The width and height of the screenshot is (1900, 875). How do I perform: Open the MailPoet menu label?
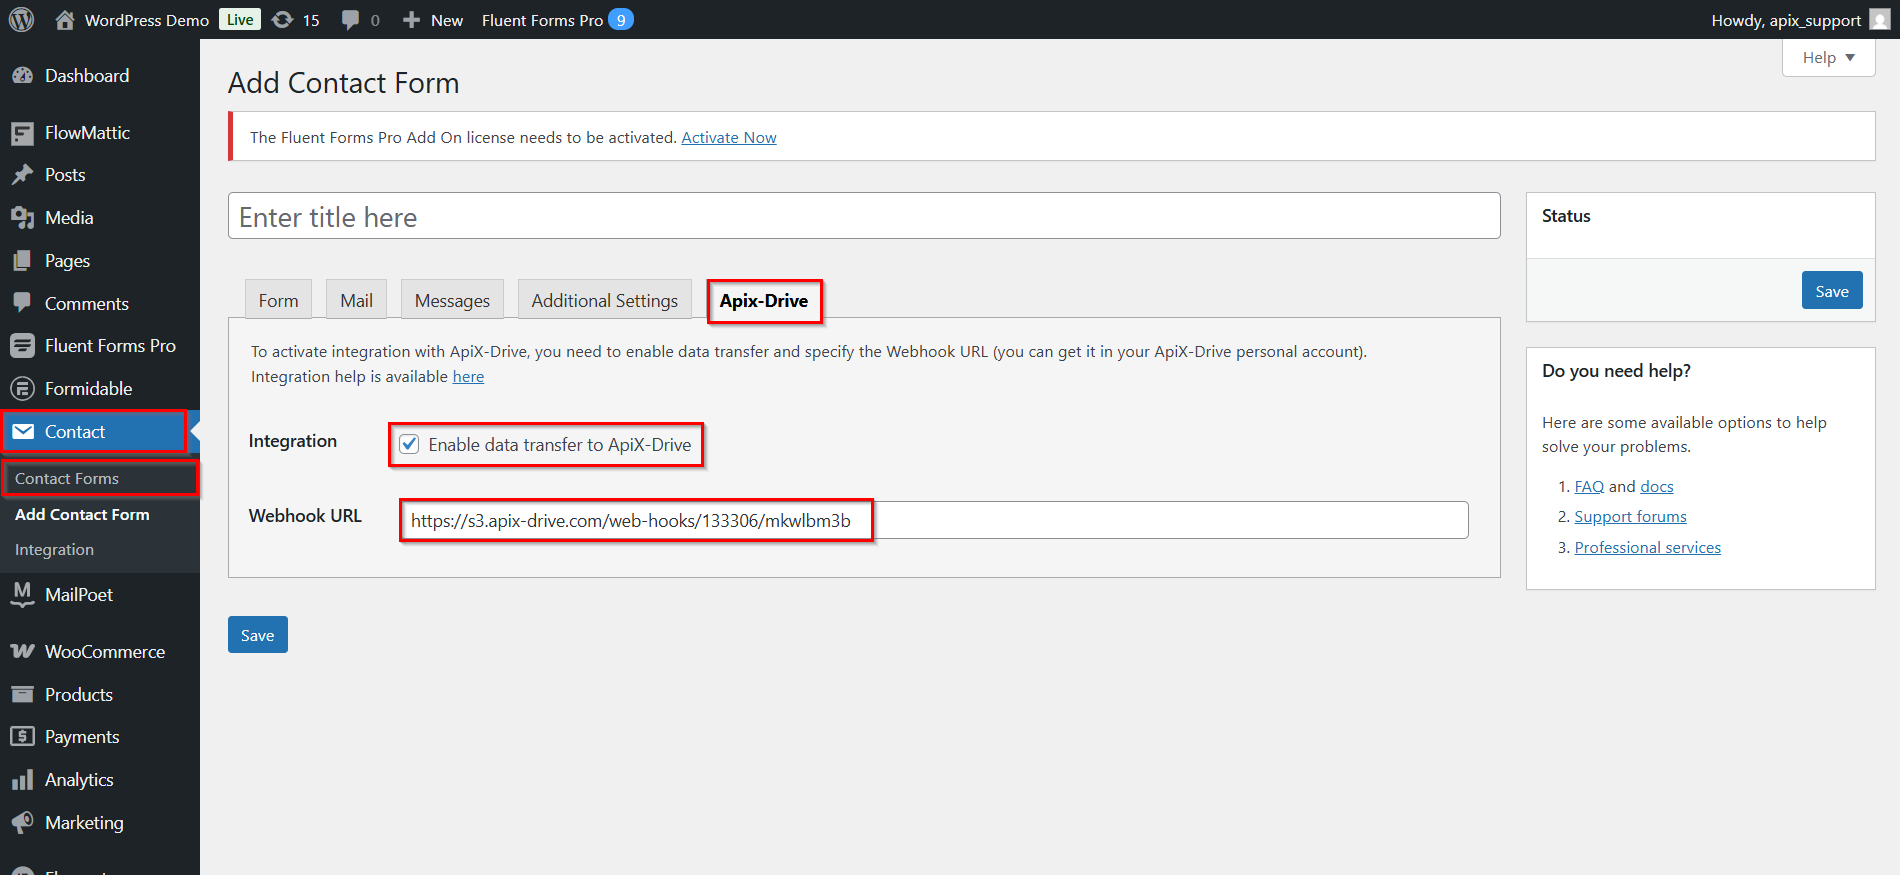pyautogui.click(x=79, y=595)
